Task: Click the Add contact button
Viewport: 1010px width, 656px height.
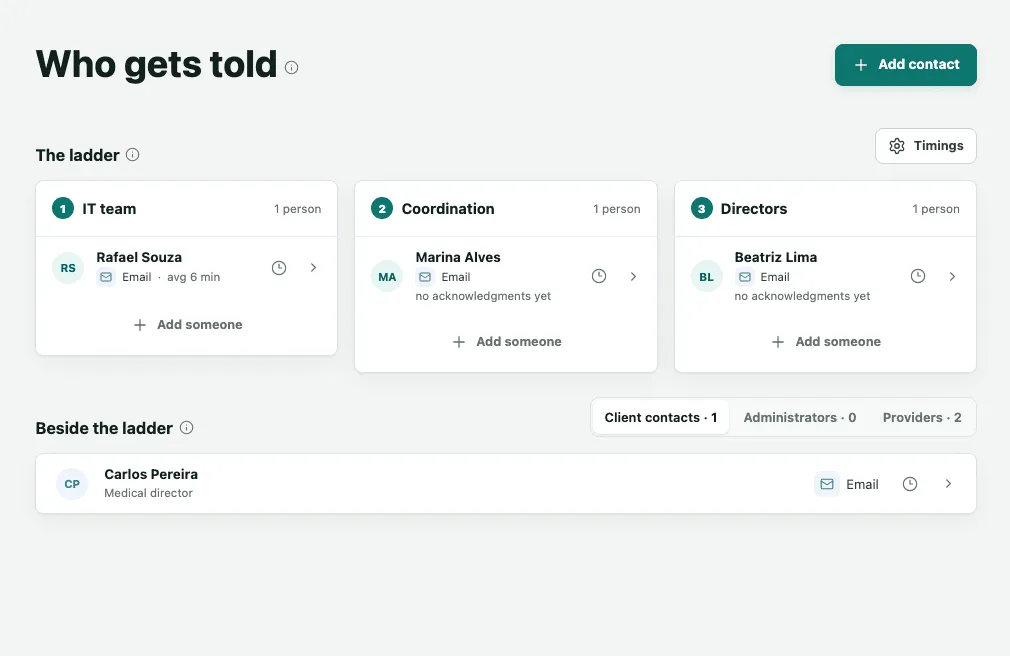Action: pyautogui.click(x=906, y=64)
